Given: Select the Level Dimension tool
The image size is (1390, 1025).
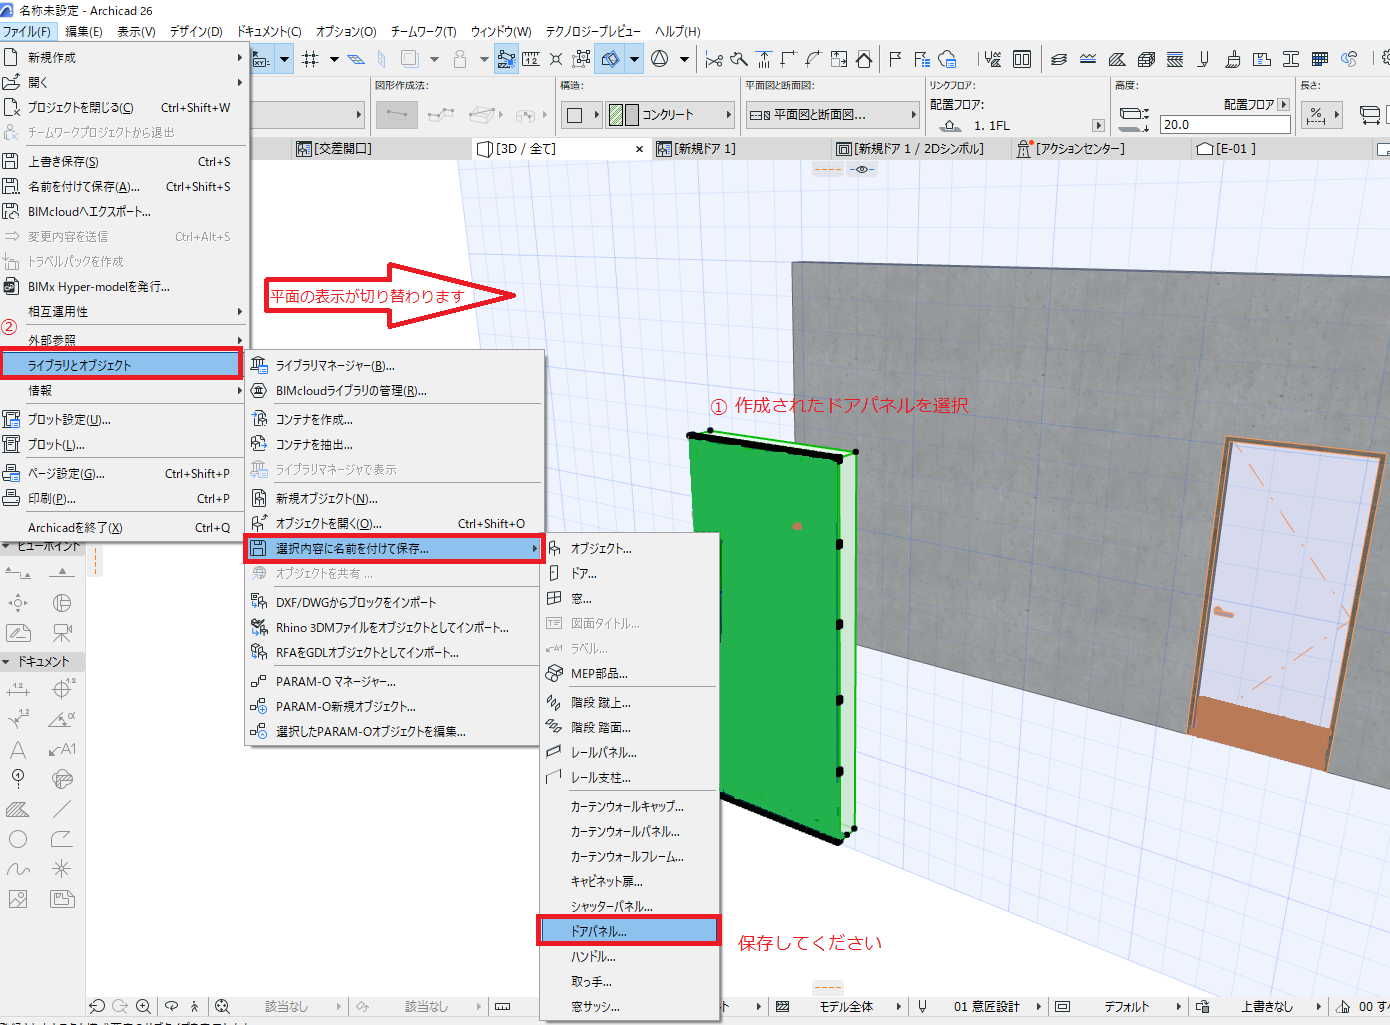Looking at the screenshot, I should point(62,689).
